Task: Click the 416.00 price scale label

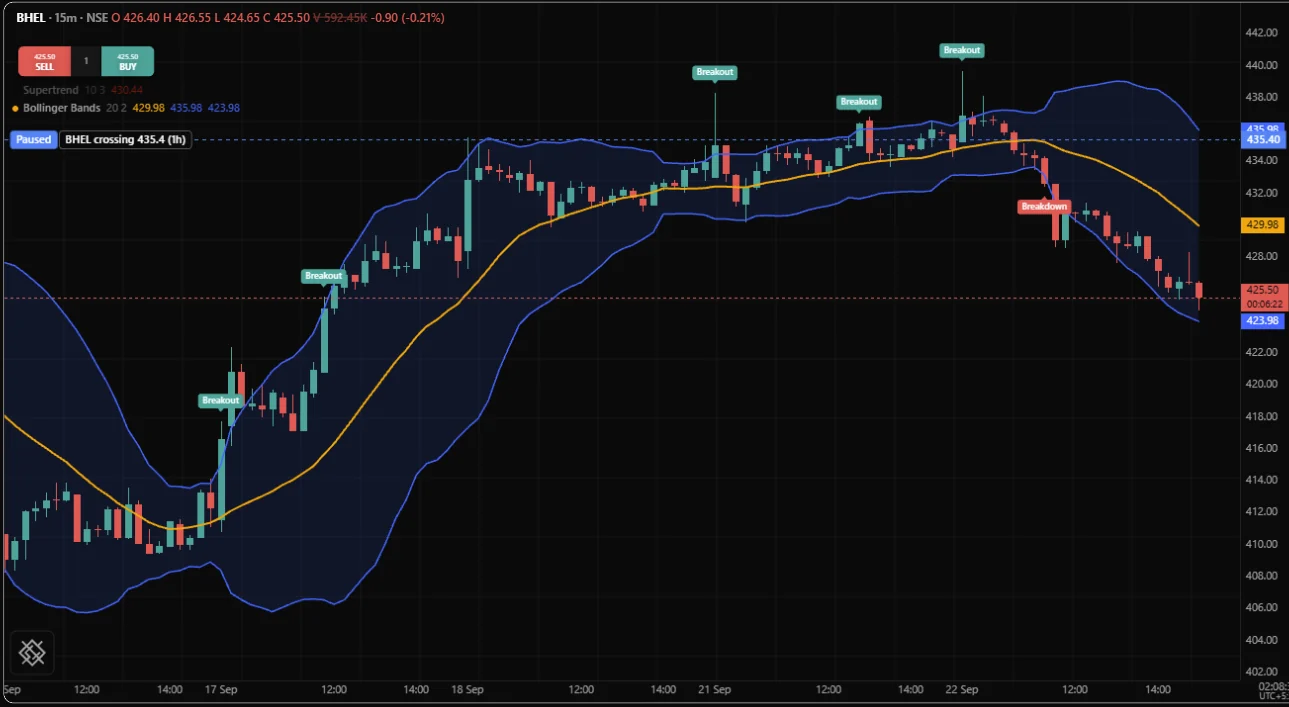Action: coord(1262,448)
